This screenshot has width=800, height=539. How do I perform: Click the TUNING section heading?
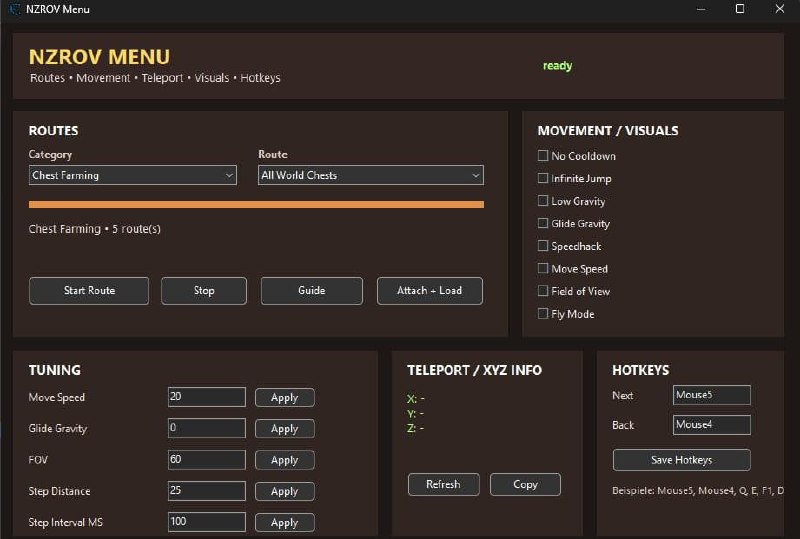[55, 370]
